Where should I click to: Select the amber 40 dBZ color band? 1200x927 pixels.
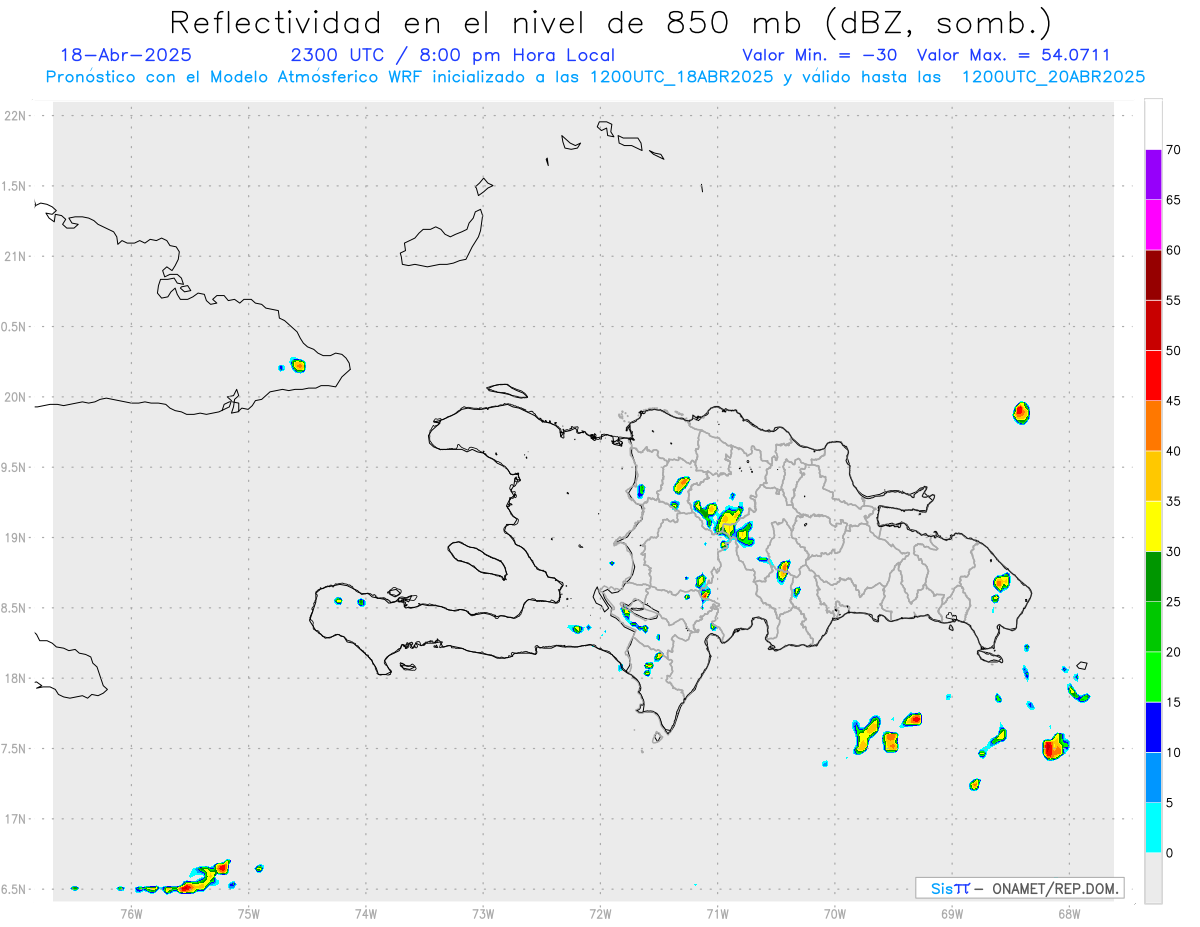(x=1153, y=476)
